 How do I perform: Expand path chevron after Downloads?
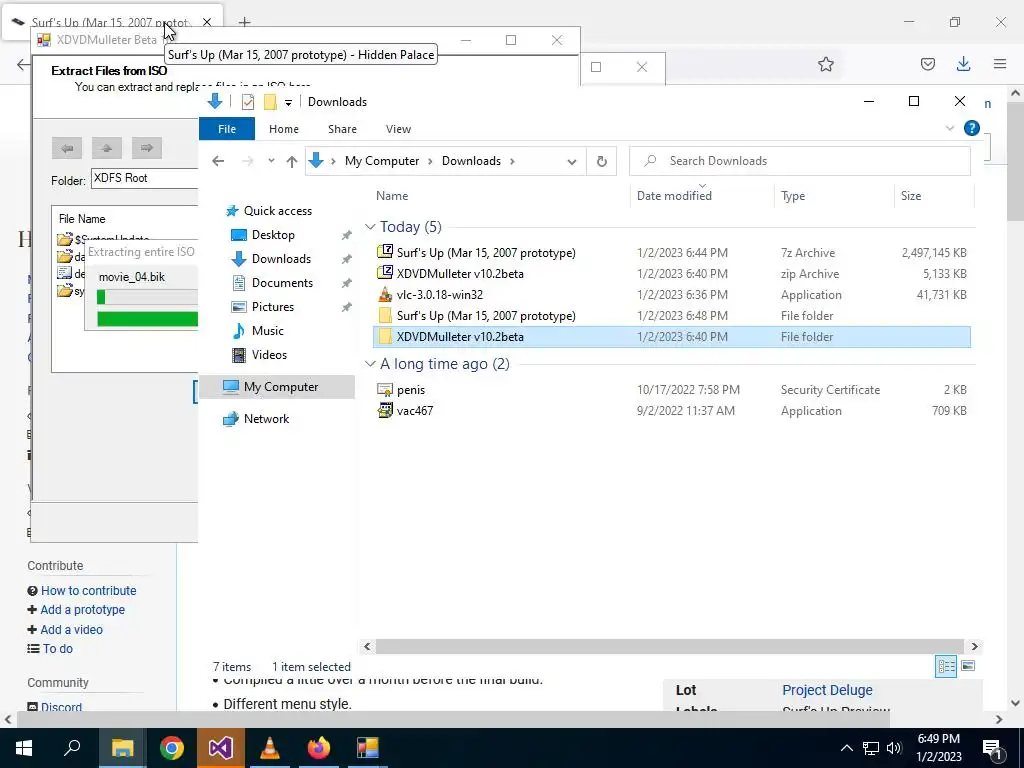[512, 161]
